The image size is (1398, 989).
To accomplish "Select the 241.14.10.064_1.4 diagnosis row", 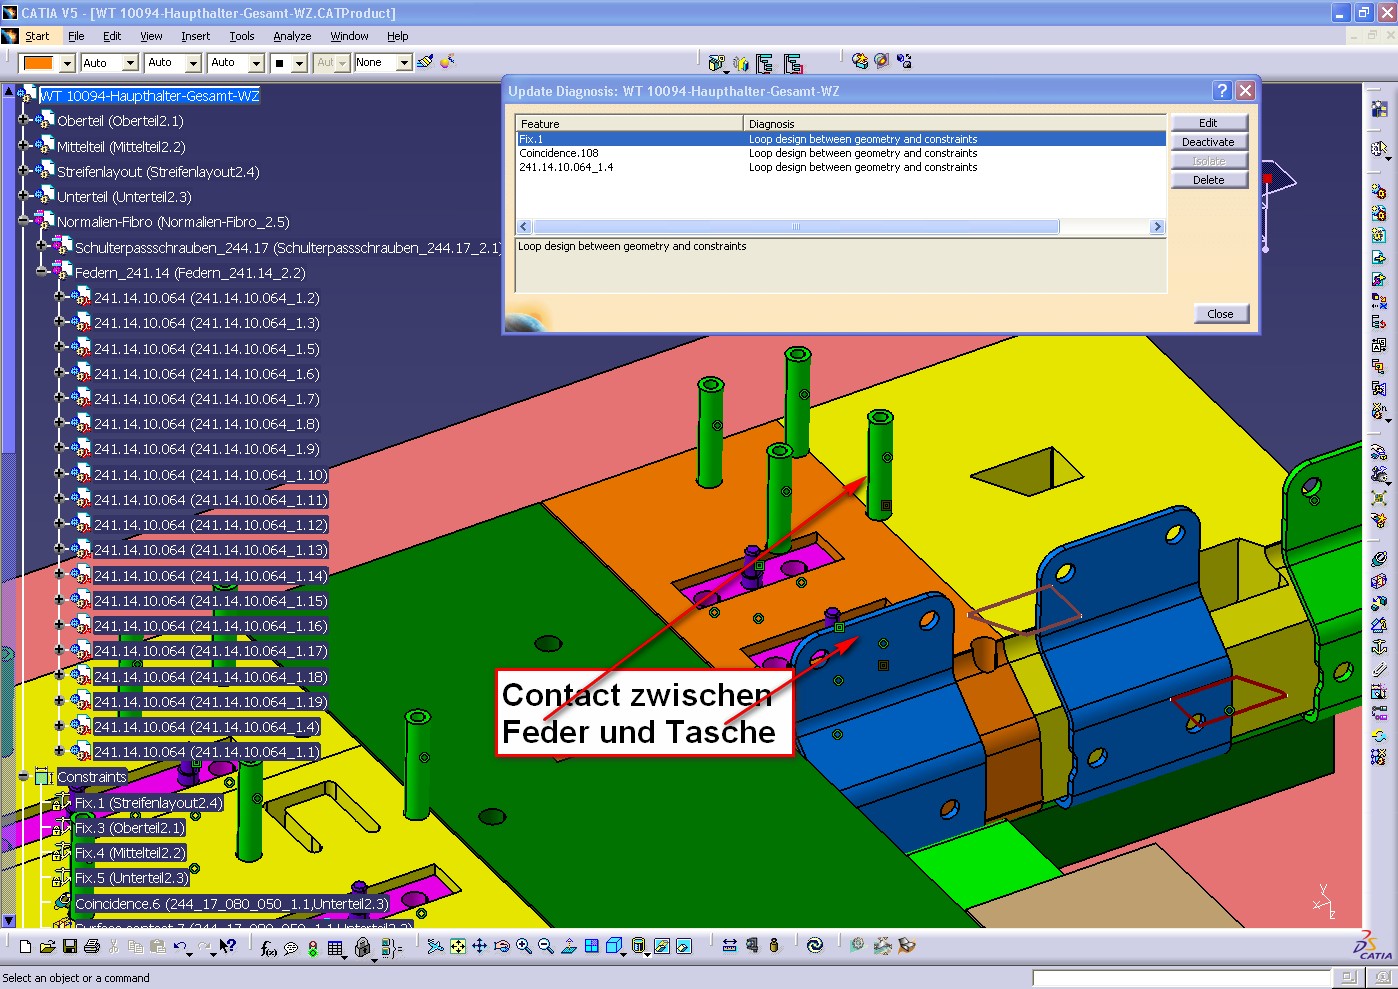I will pos(840,167).
